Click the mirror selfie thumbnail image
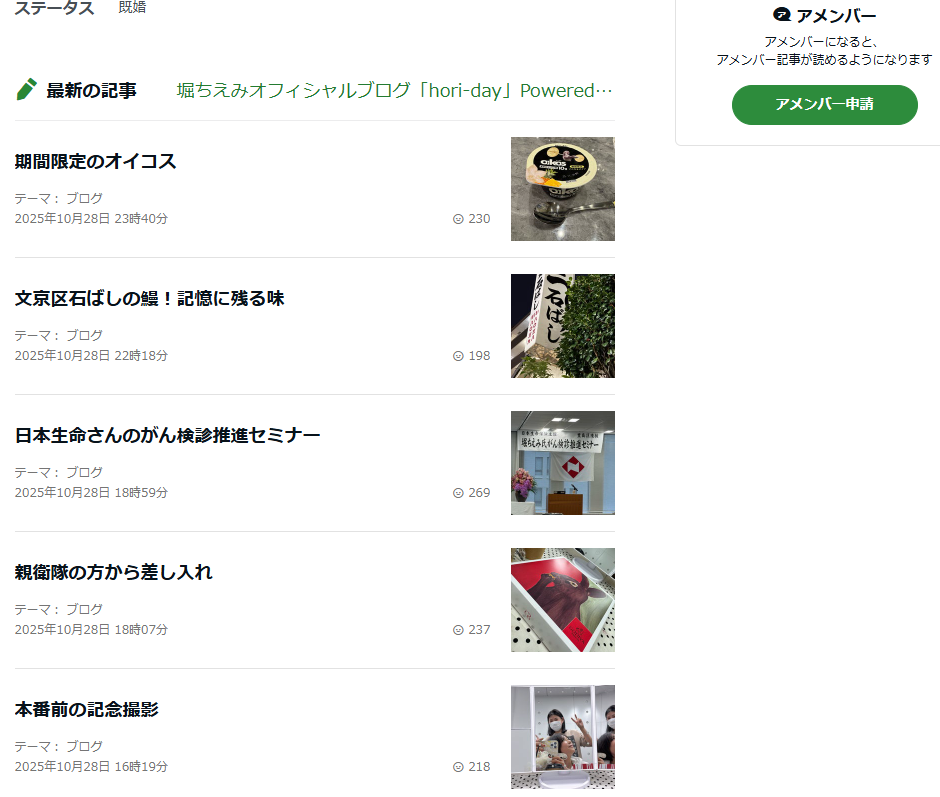Viewport: 940px width, 797px height. coord(563,737)
